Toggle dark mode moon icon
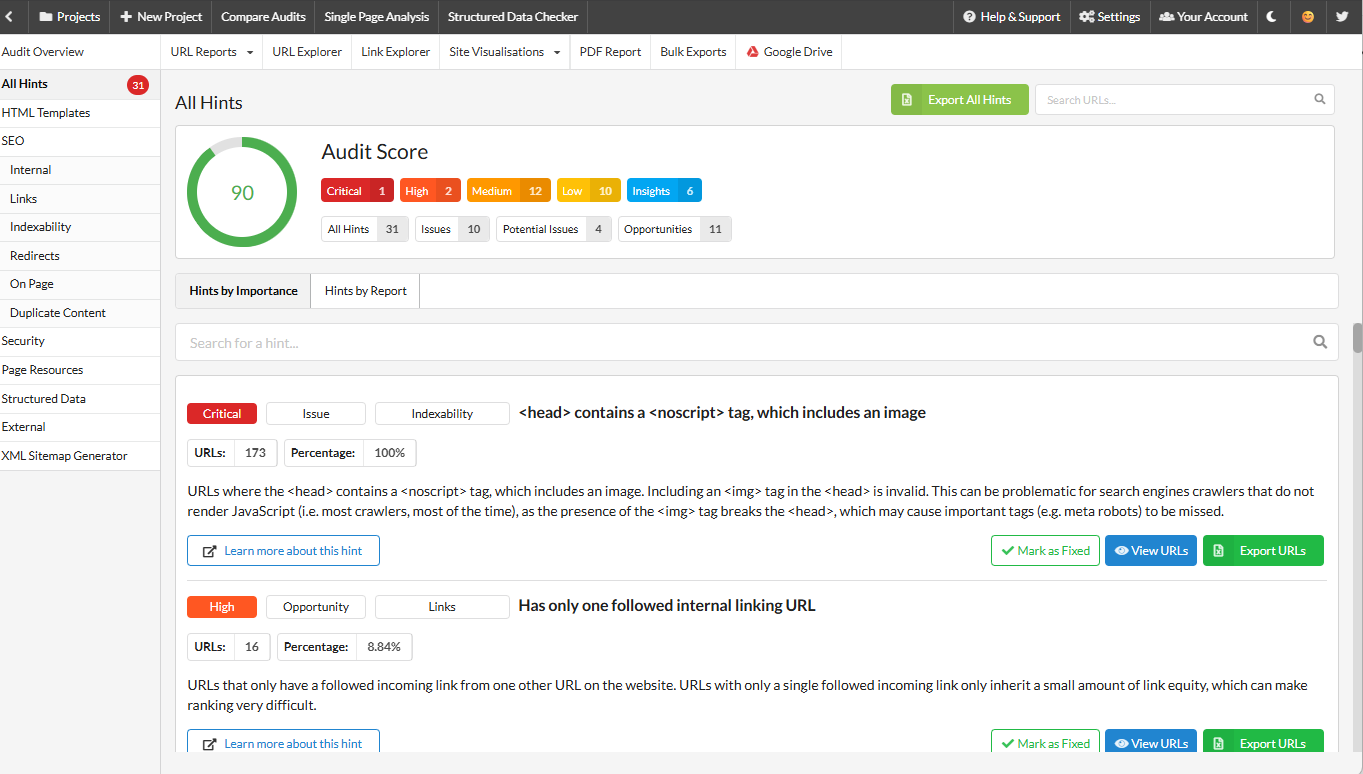 1272,17
